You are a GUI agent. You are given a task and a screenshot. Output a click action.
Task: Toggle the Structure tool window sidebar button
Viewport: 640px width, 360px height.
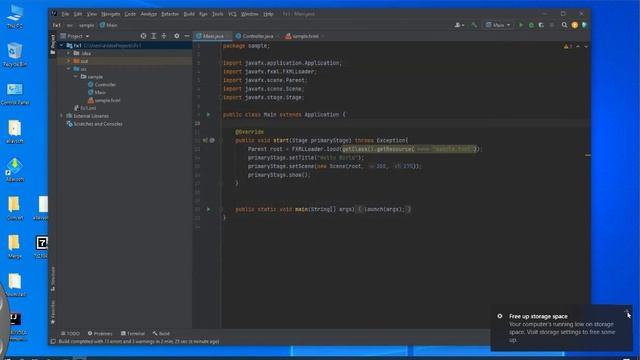point(53,279)
